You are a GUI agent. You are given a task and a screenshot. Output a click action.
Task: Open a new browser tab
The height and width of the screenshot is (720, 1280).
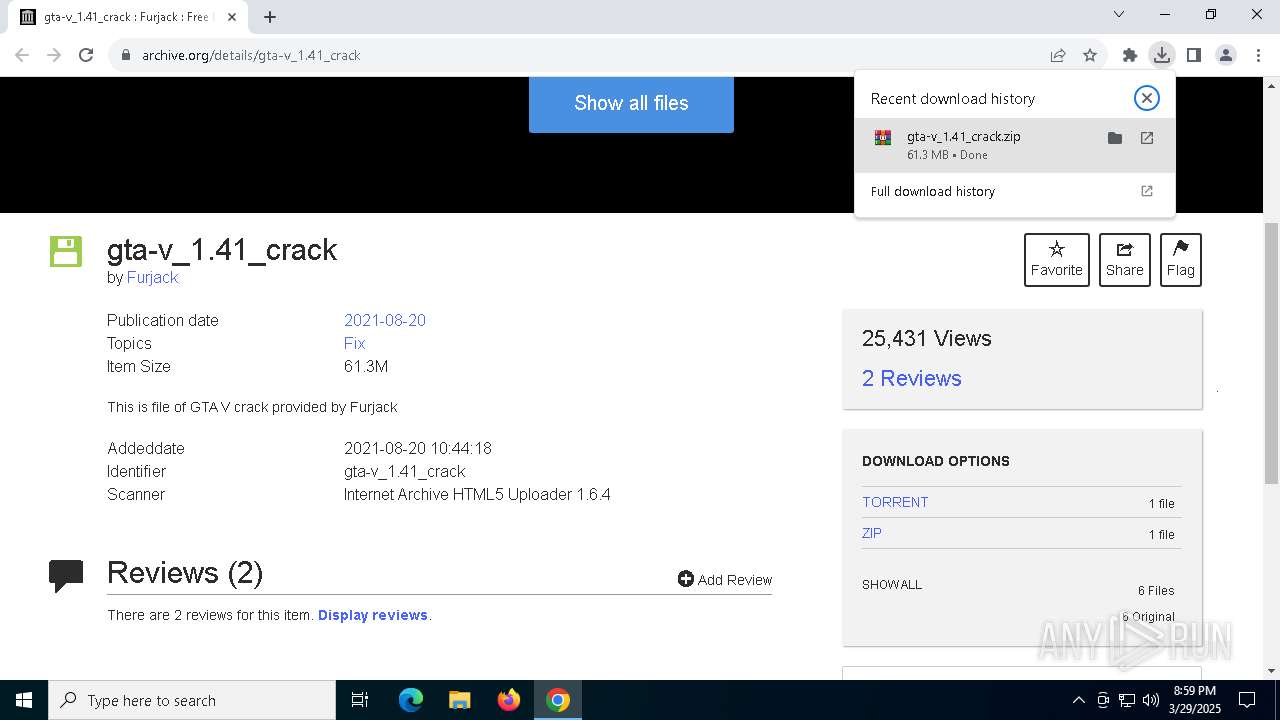pos(269,16)
